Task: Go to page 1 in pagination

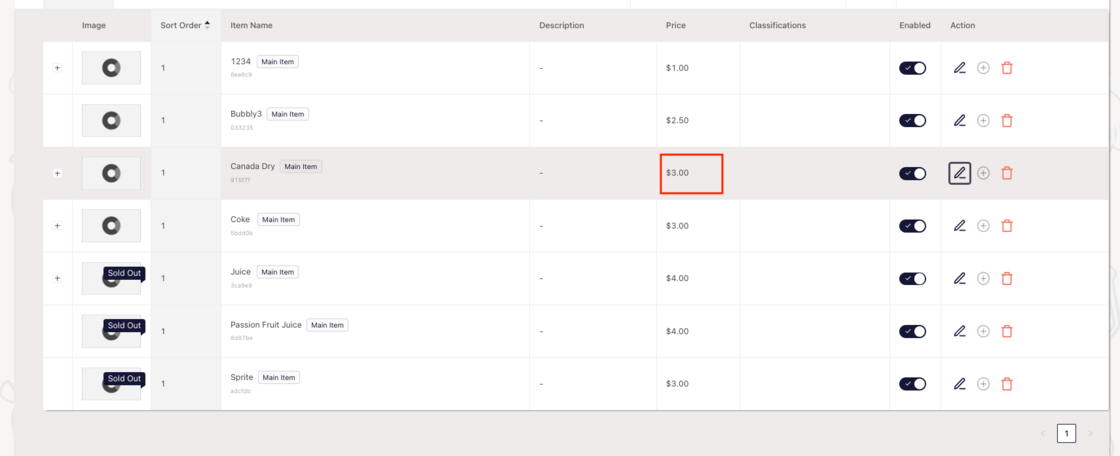Action: click(1067, 433)
